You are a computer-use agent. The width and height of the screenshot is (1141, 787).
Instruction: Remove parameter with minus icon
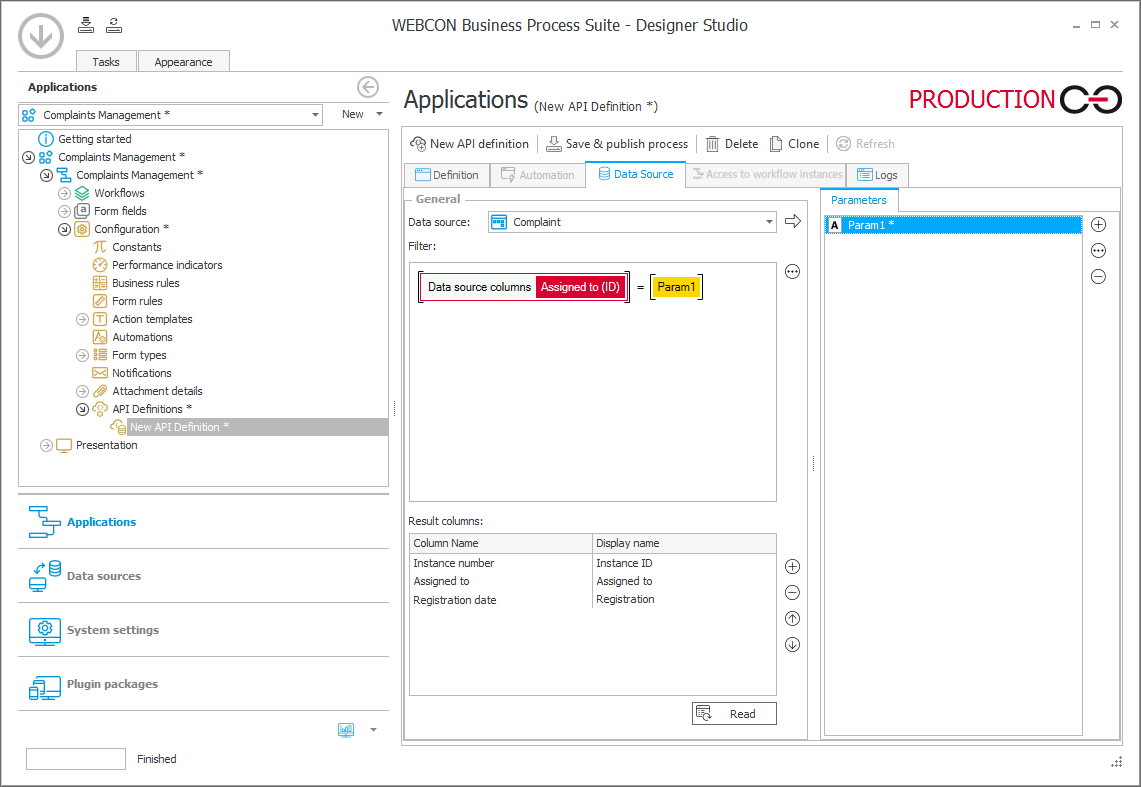tap(1099, 276)
